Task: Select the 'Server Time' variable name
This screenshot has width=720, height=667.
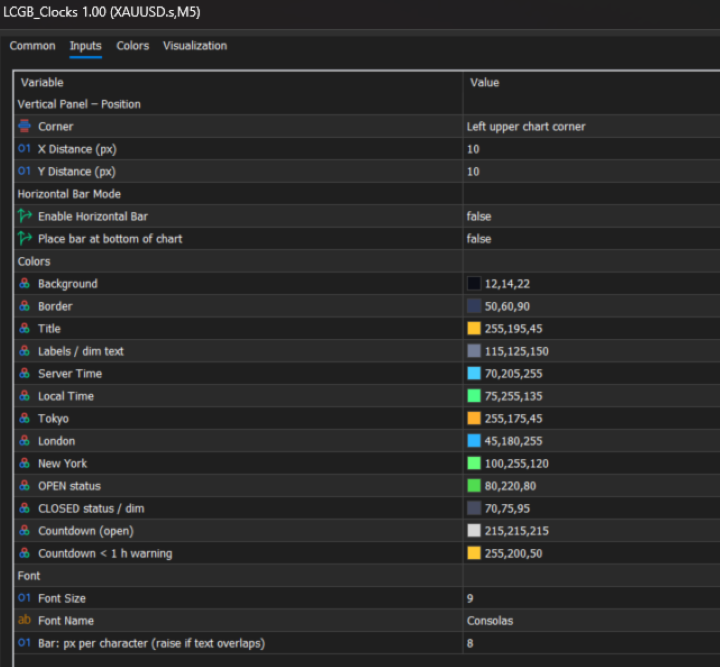Action: pos(70,374)
